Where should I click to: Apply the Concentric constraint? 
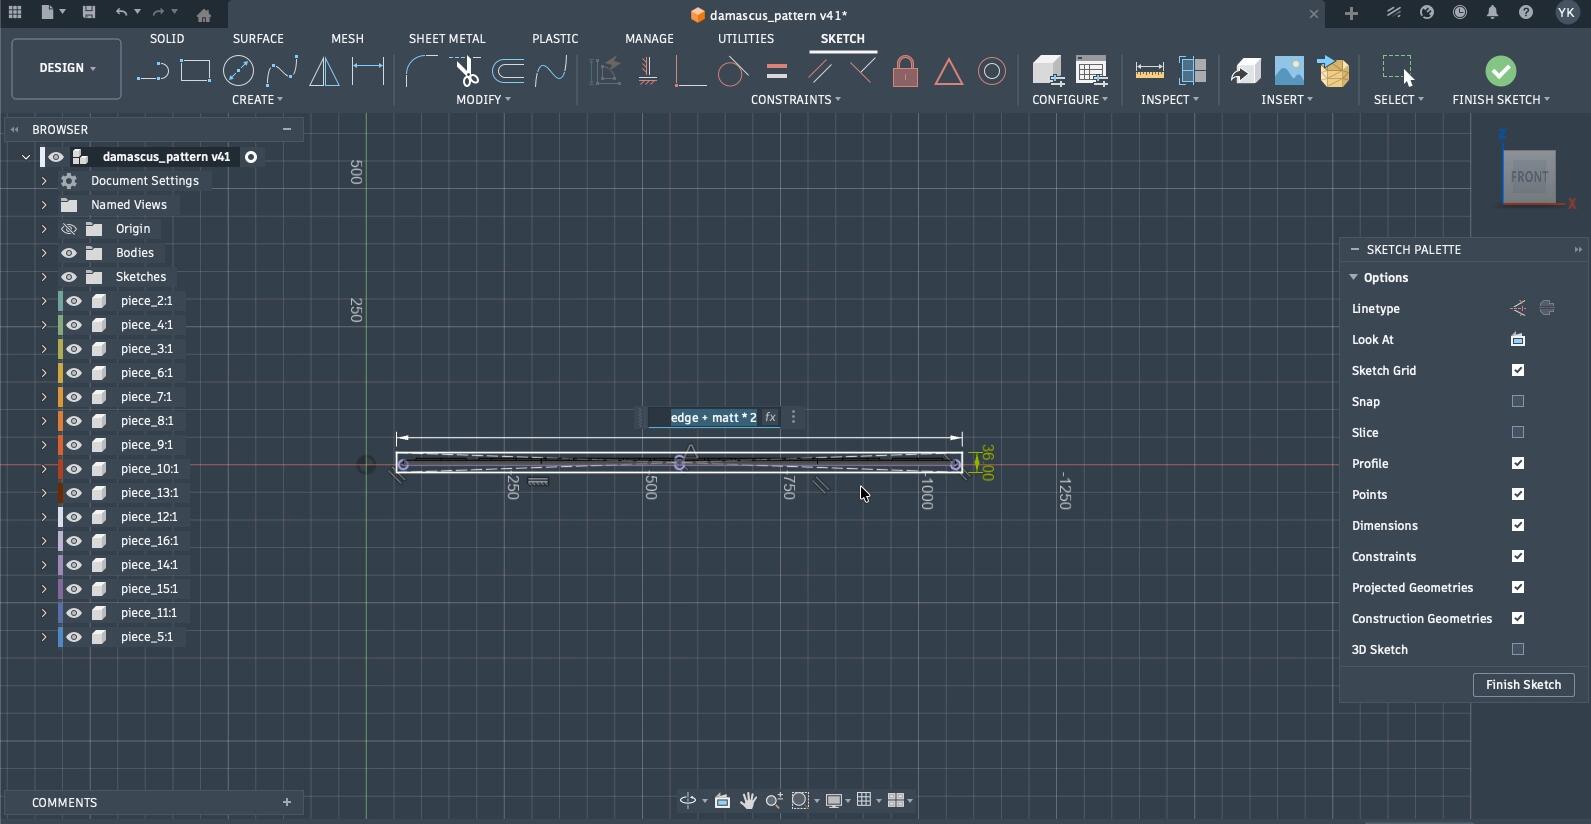(992, 71)
